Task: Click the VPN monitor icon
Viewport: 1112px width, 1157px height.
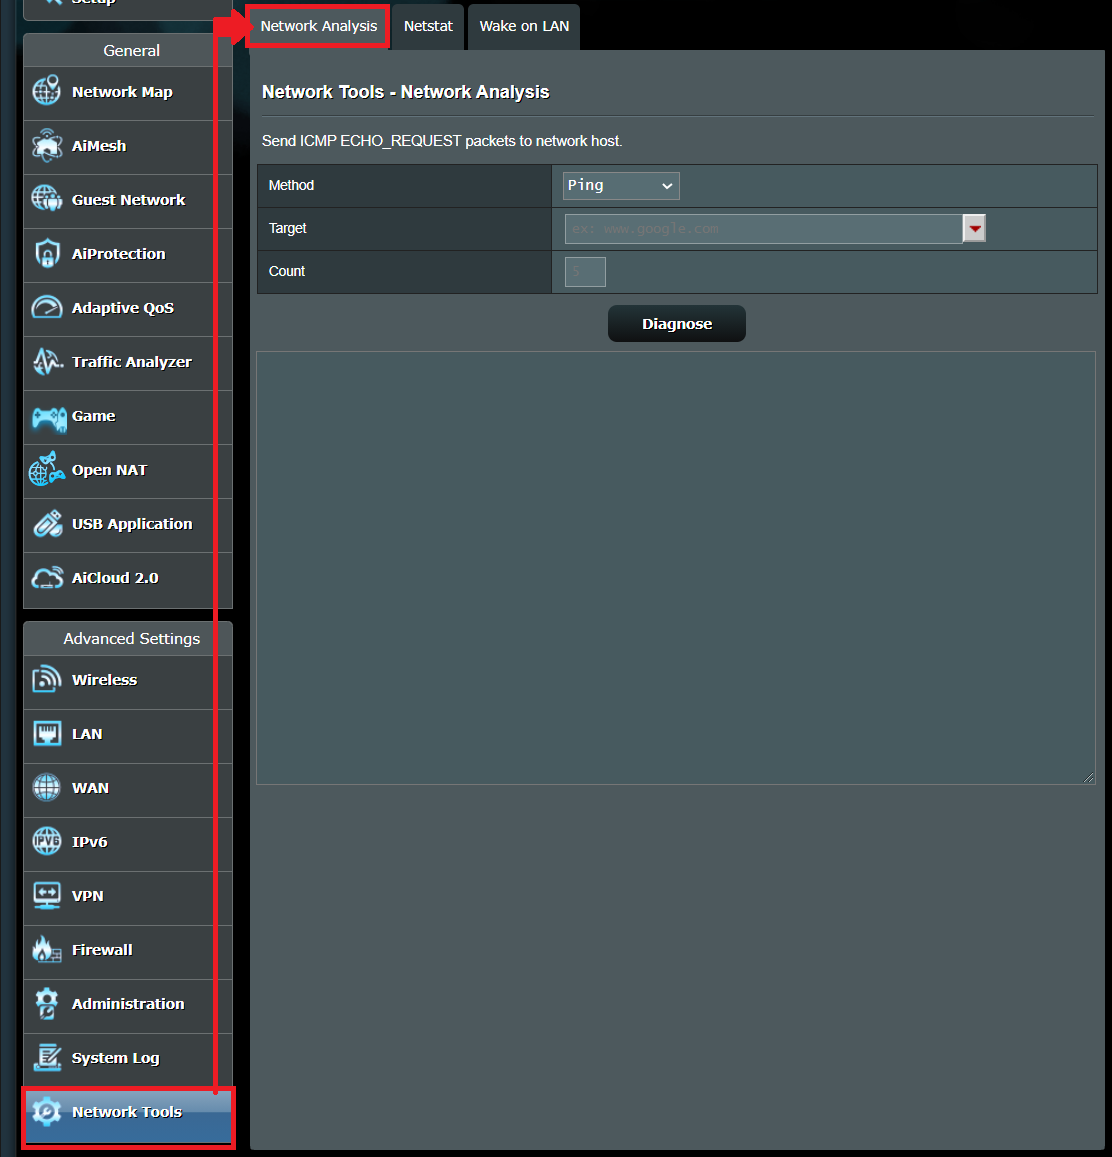Action: [46, 896]
